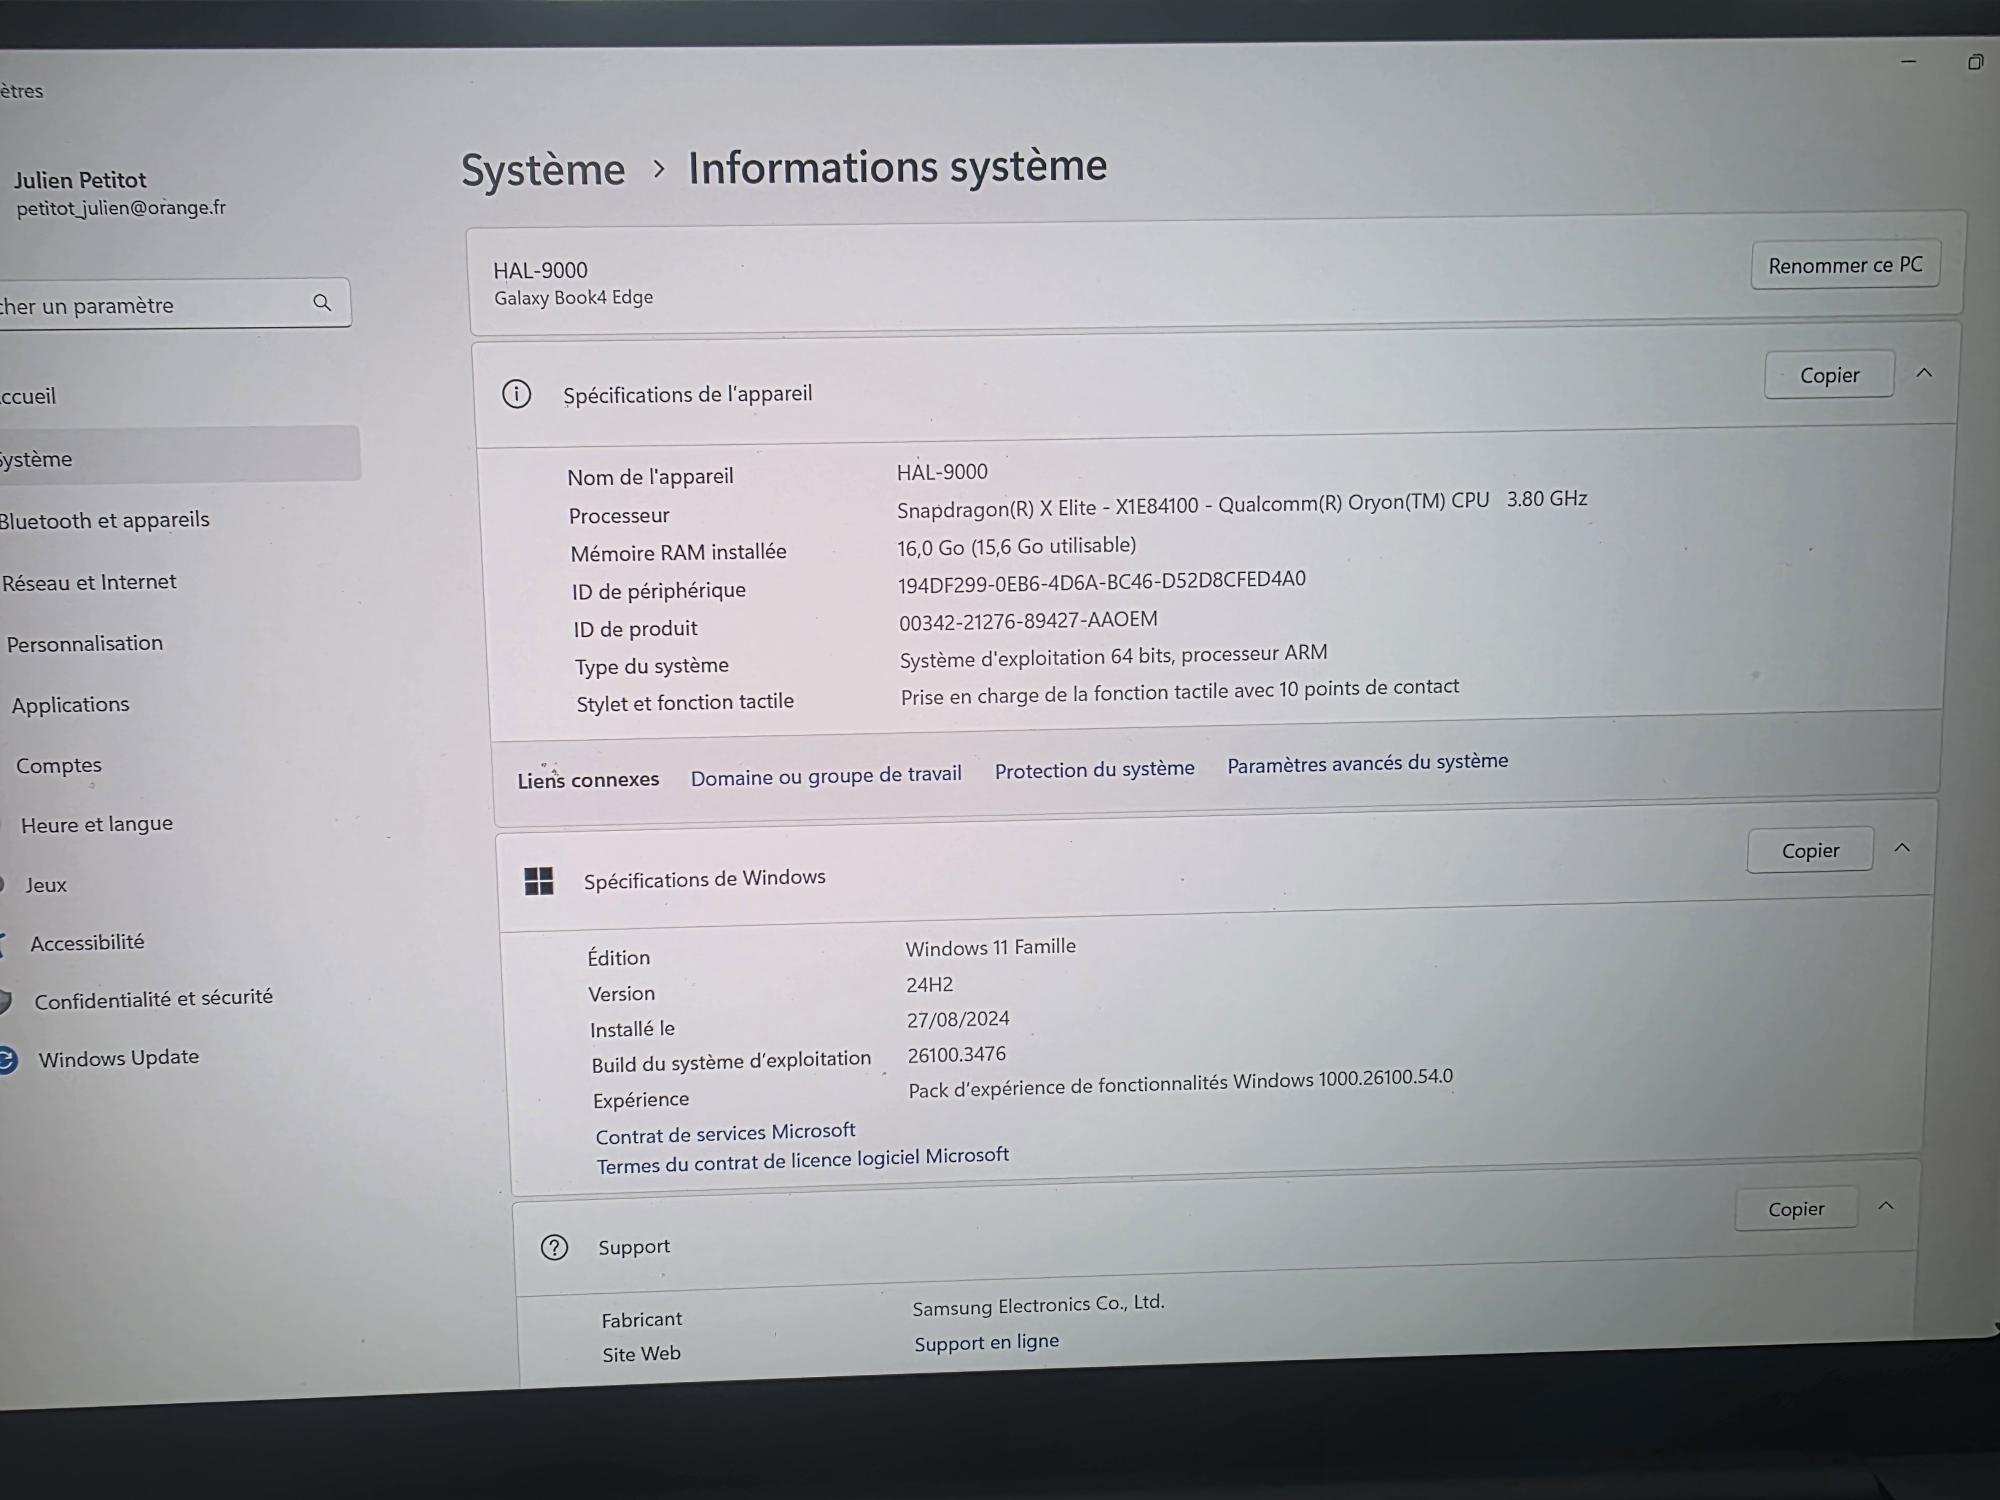Open Termes du contrat de licence logiciel Microsoft
The image size is (2000, 1500).
coord(802,1160)
